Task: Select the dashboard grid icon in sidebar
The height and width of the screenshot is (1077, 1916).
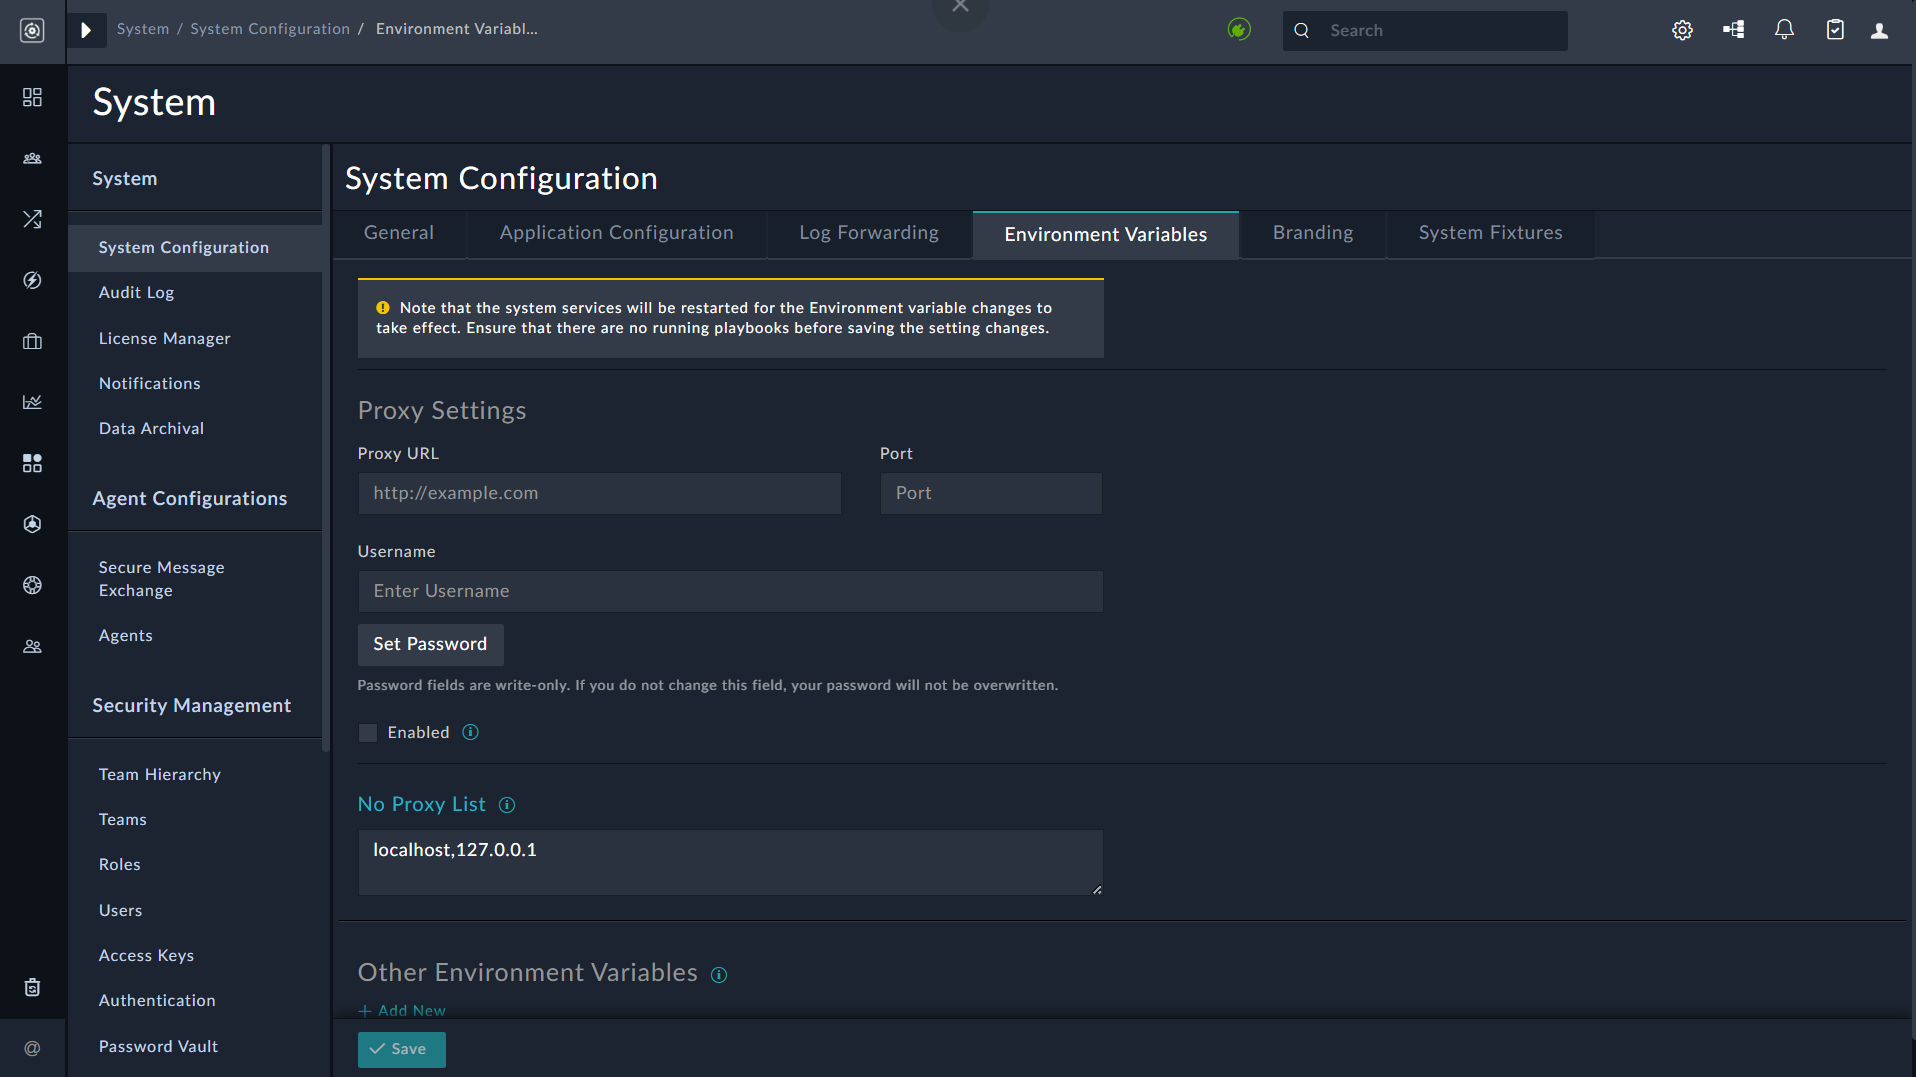Action: (x=32, y=98)
